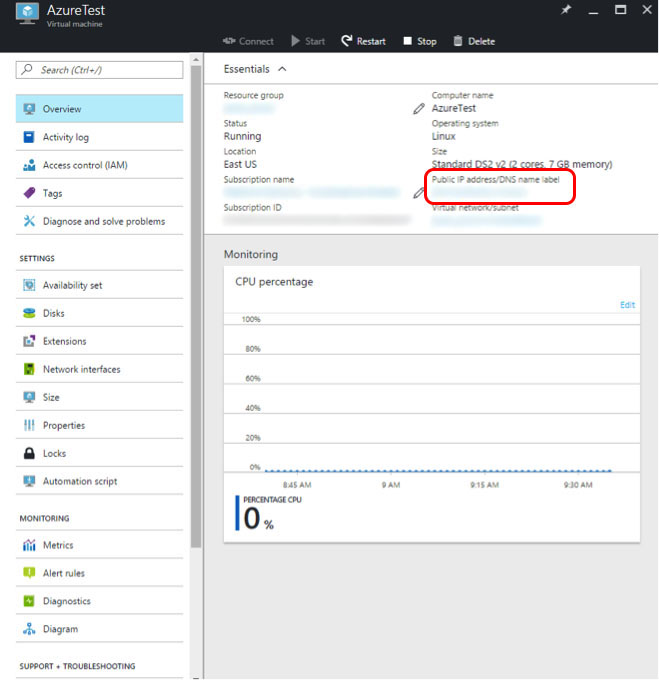Image resolution: width=659 pixels, height=680 pixels.
Task: Click the Activity log icon
Action: [29, 137]
